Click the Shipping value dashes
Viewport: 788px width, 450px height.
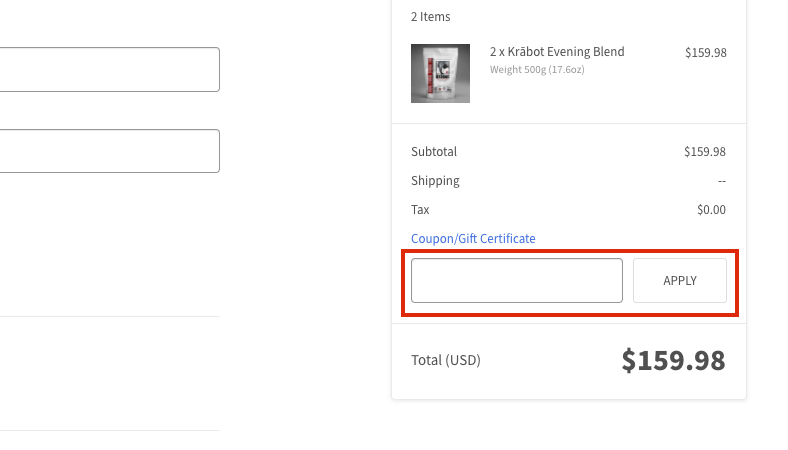(x=722, y=181)
